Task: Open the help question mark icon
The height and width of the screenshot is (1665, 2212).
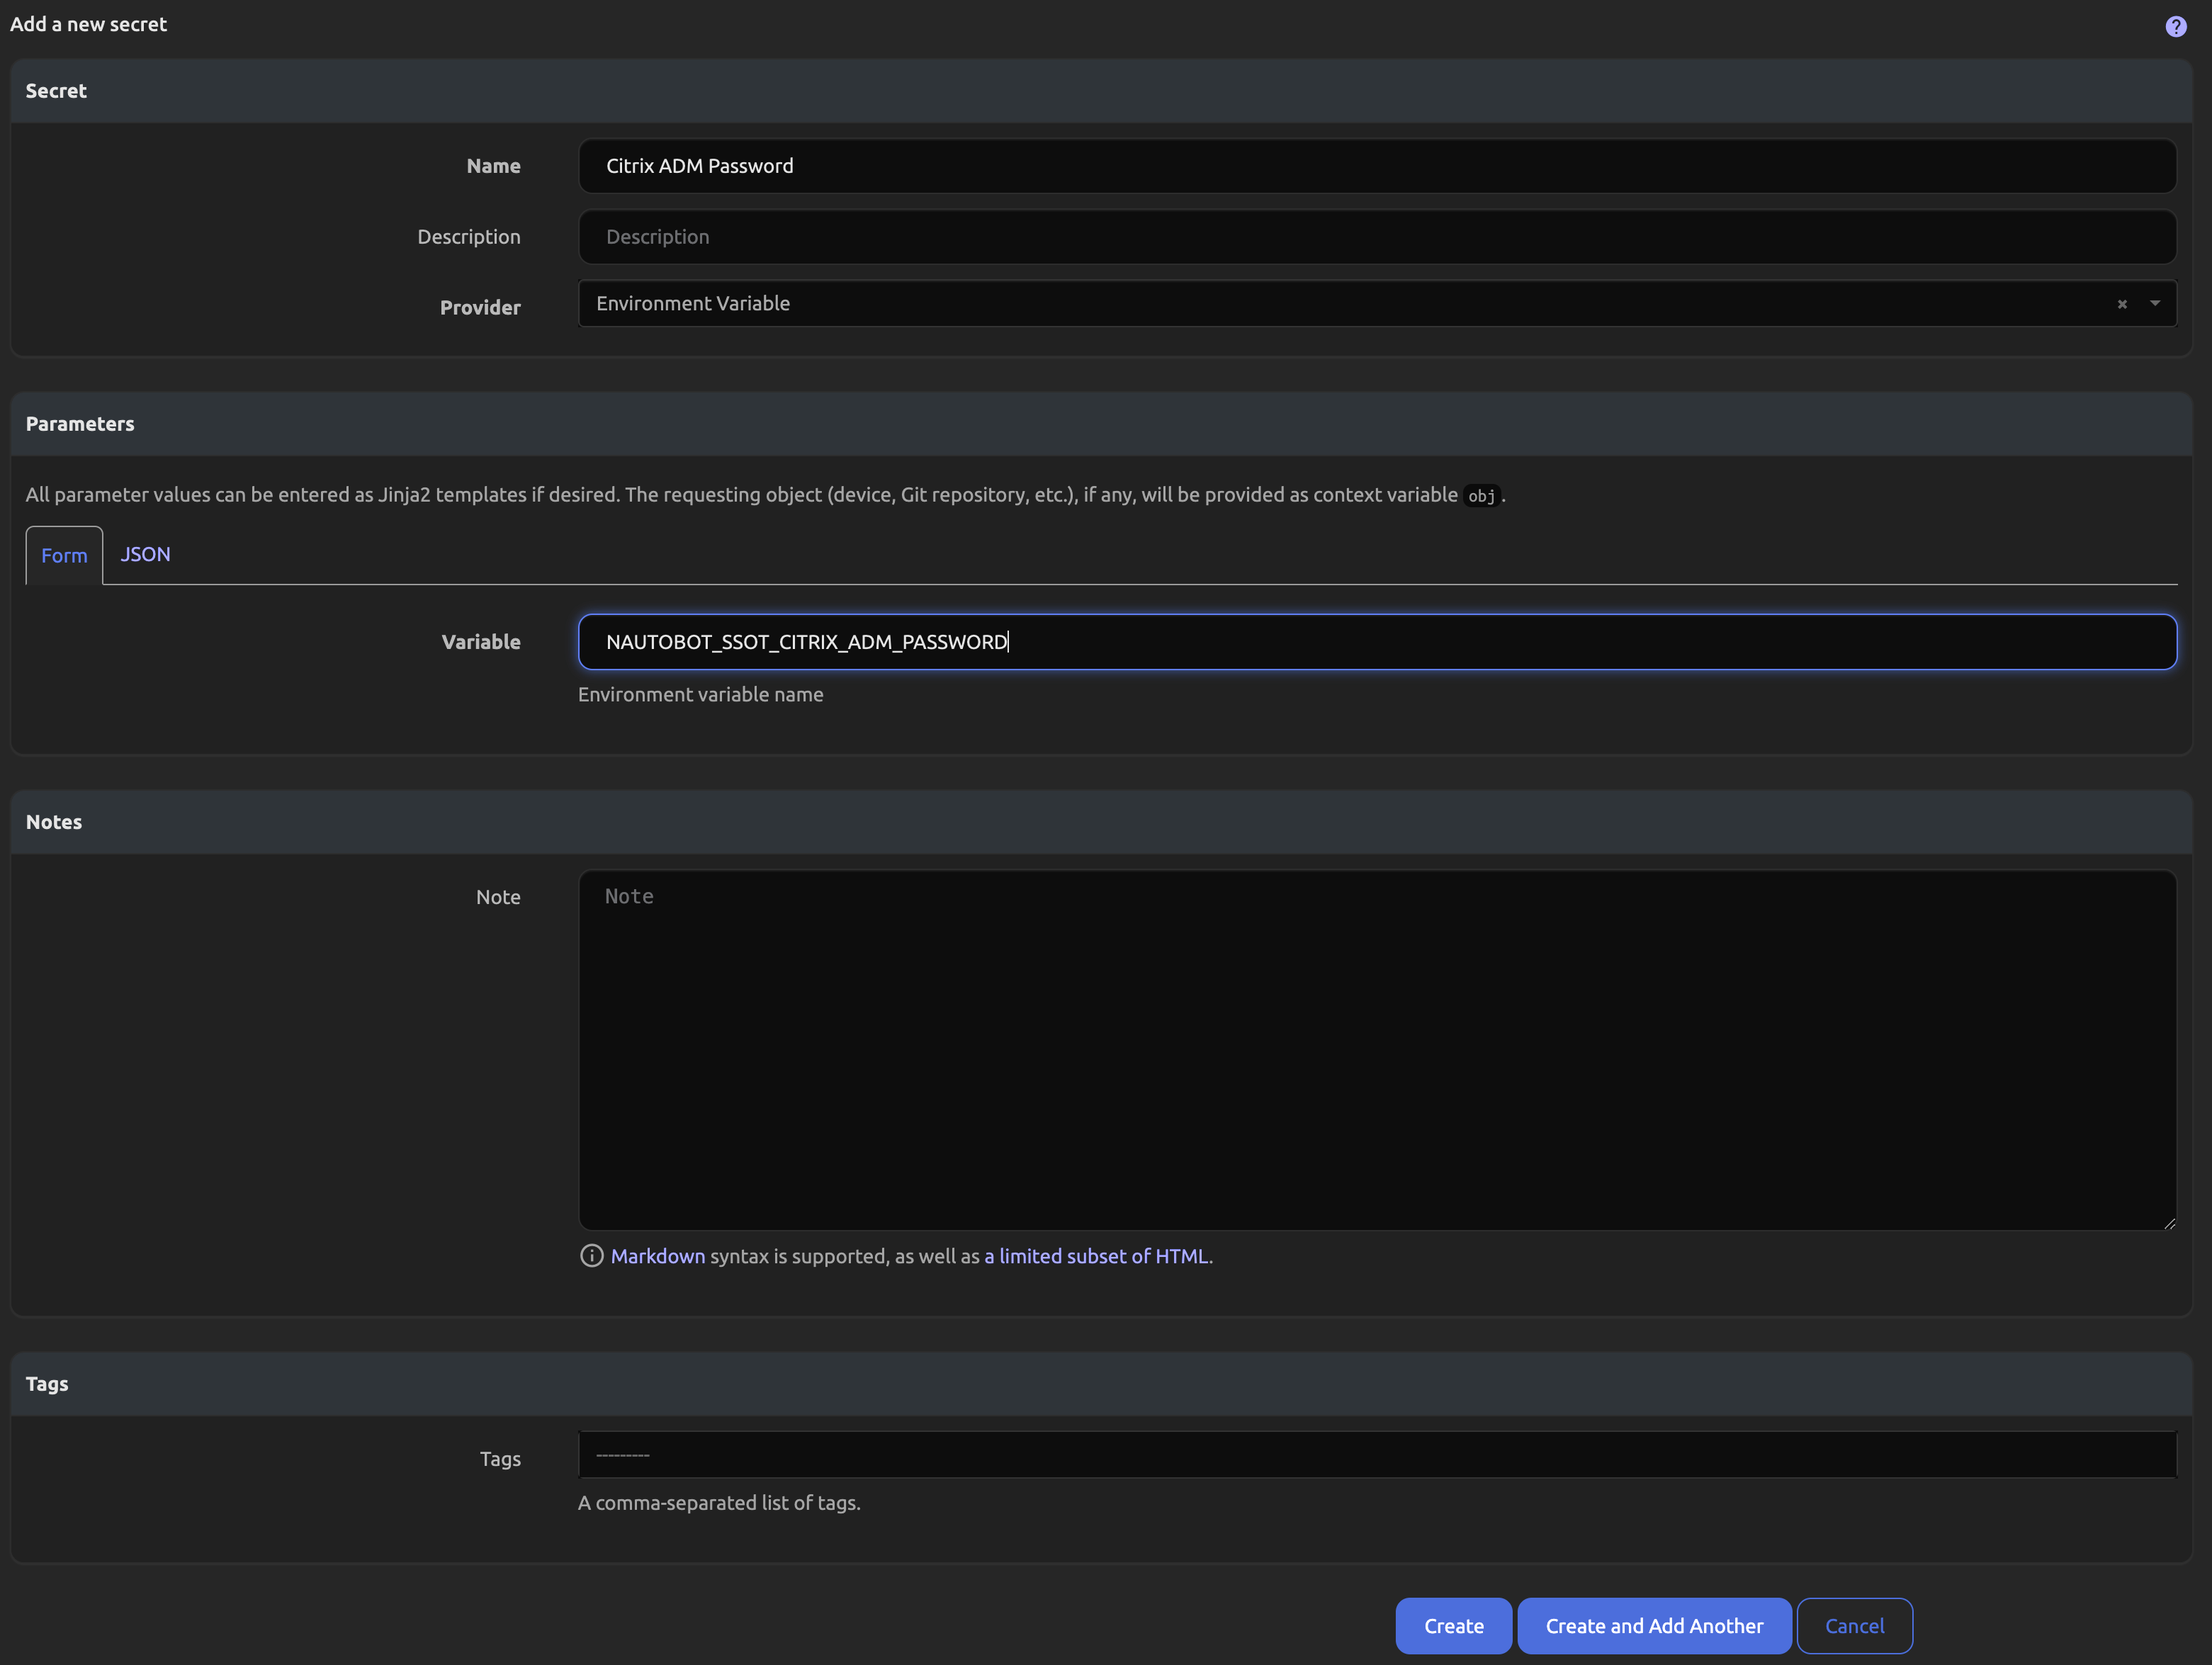Action: pos(2175,26)
